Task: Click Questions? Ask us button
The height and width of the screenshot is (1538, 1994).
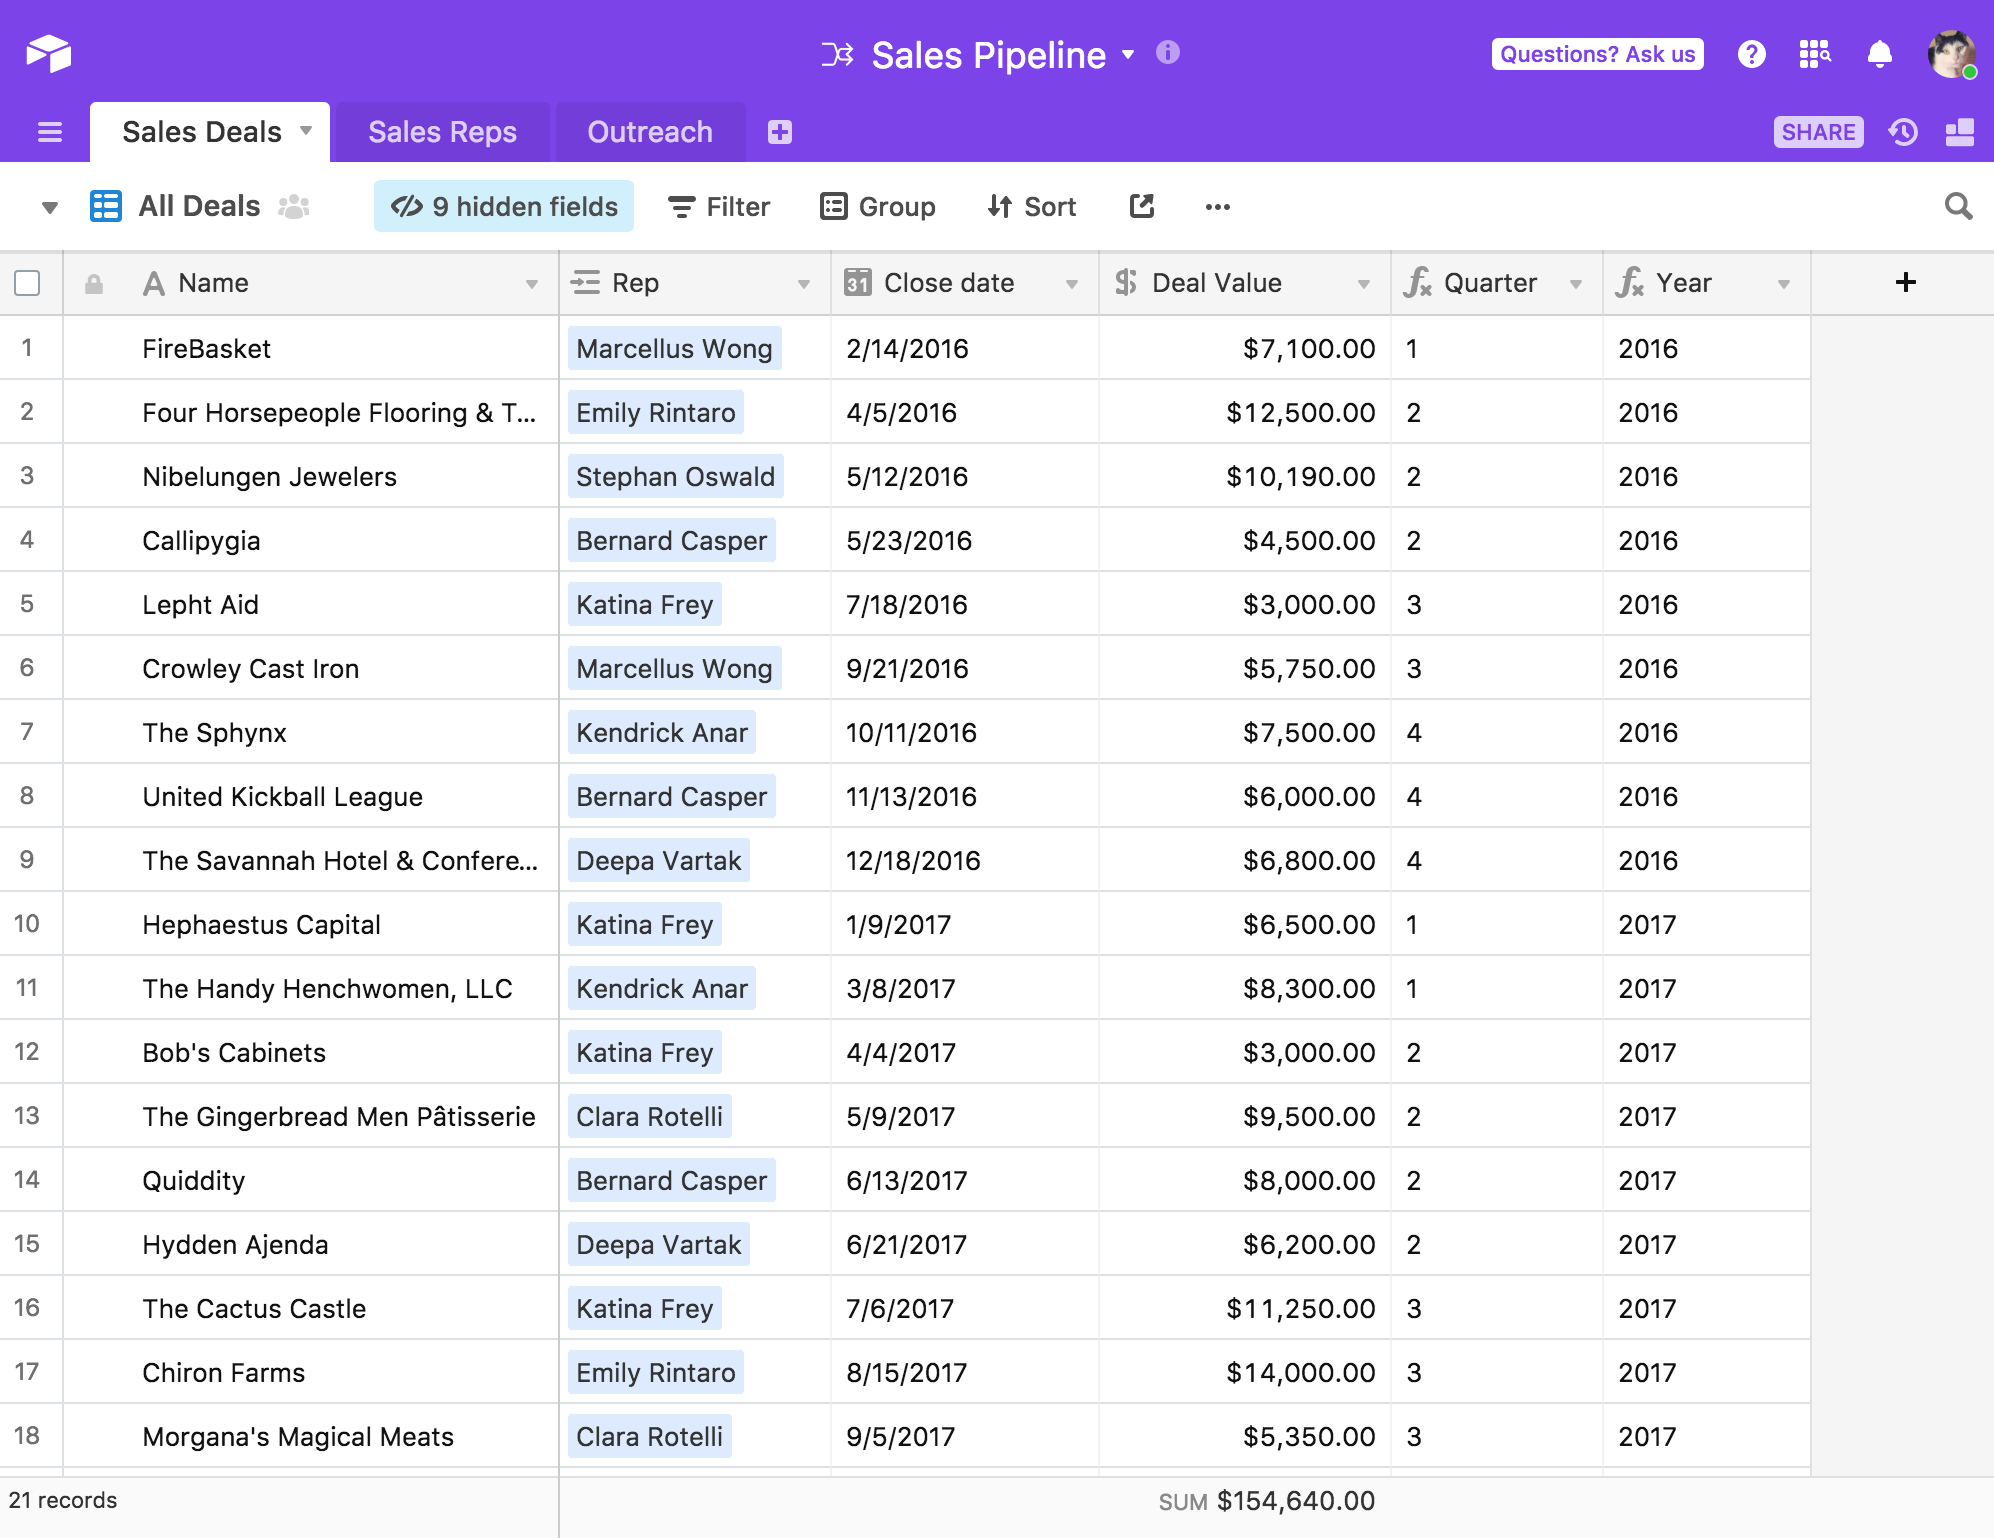Action: 1597,54
